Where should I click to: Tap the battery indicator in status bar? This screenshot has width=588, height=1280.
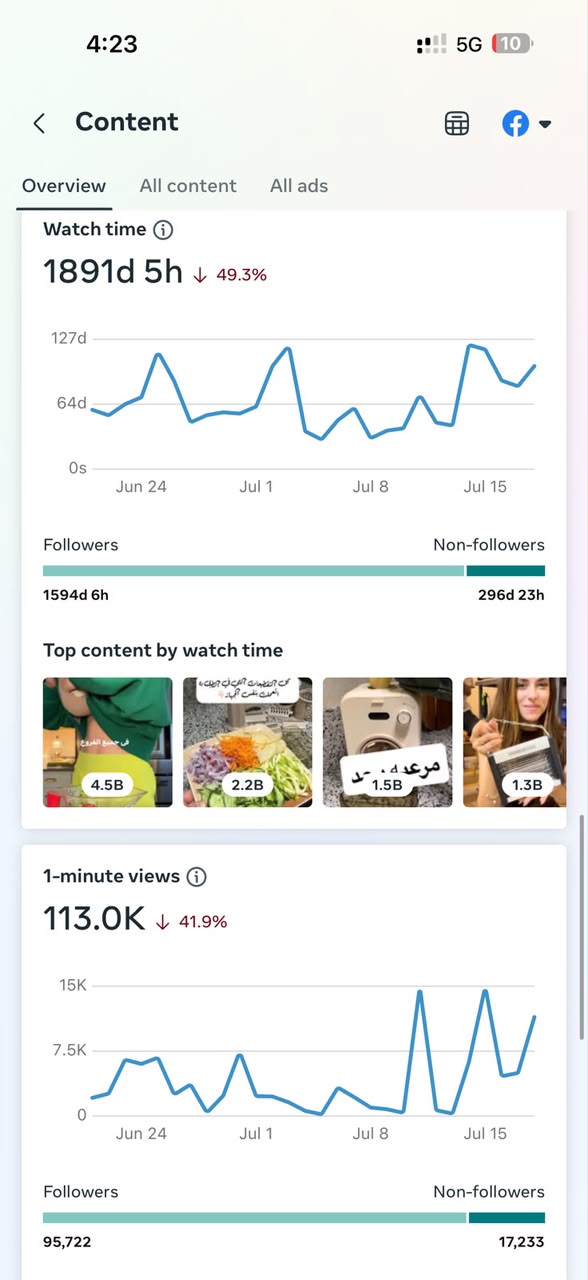(x=512, y=44)
